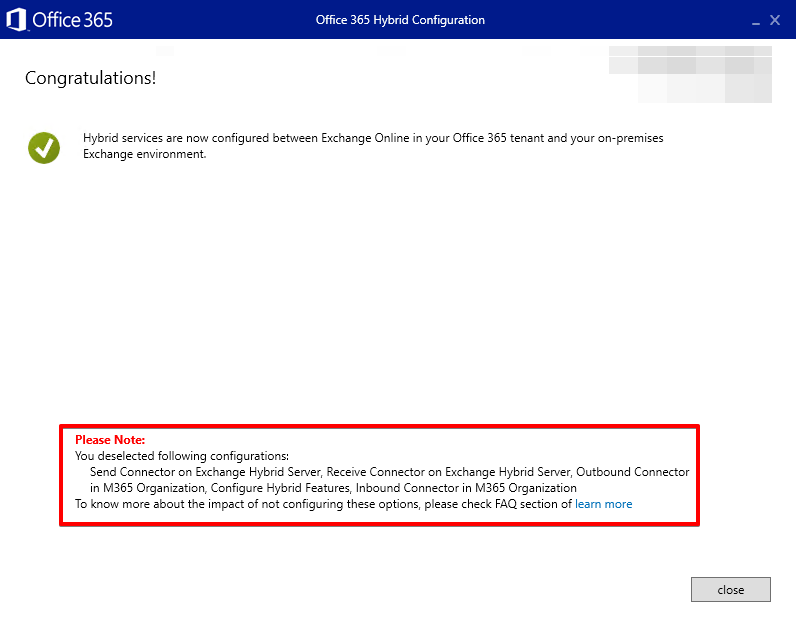Click 'Configure Hybrid Features' text
The height and width of the screenshot is (625, 796).
pyautogui.click(x=280, y=488)
